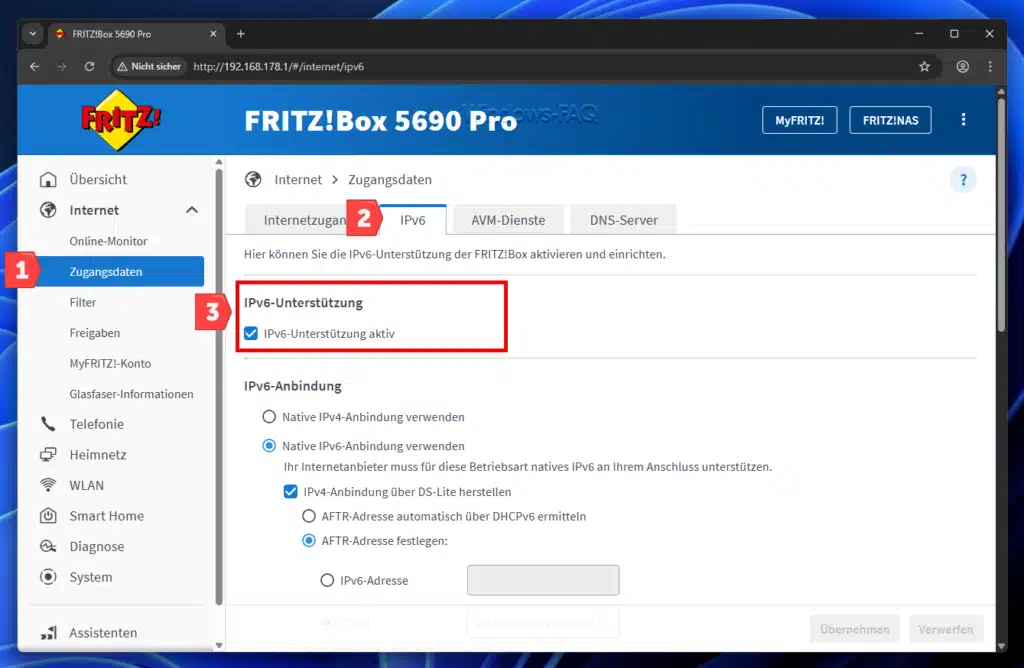Click the IPv6-Adresse input field

[x=543, y=580]
